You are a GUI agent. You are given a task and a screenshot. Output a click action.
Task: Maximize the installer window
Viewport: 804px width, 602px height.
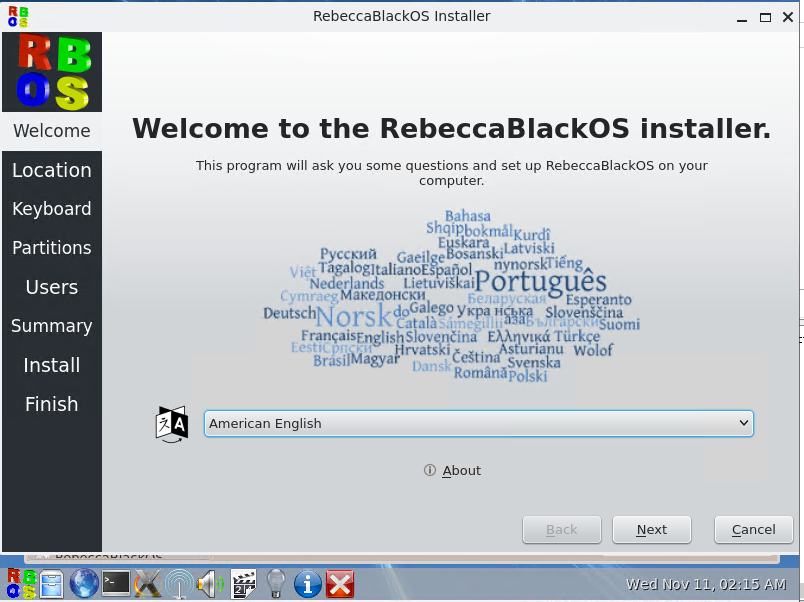[x=765, y=17]
